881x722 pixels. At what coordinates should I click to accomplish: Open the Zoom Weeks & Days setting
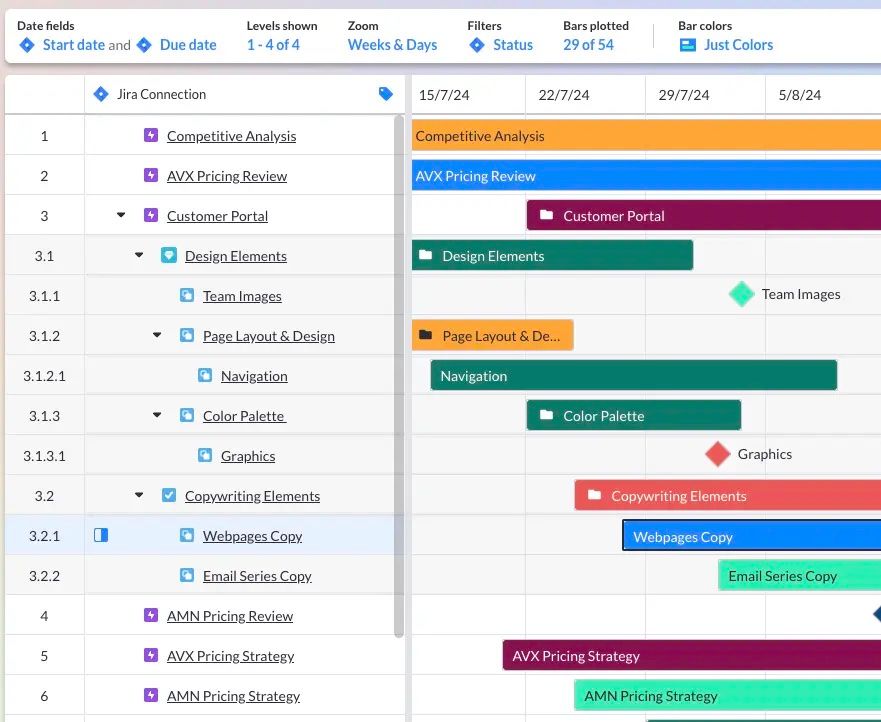tap(391, 44)
